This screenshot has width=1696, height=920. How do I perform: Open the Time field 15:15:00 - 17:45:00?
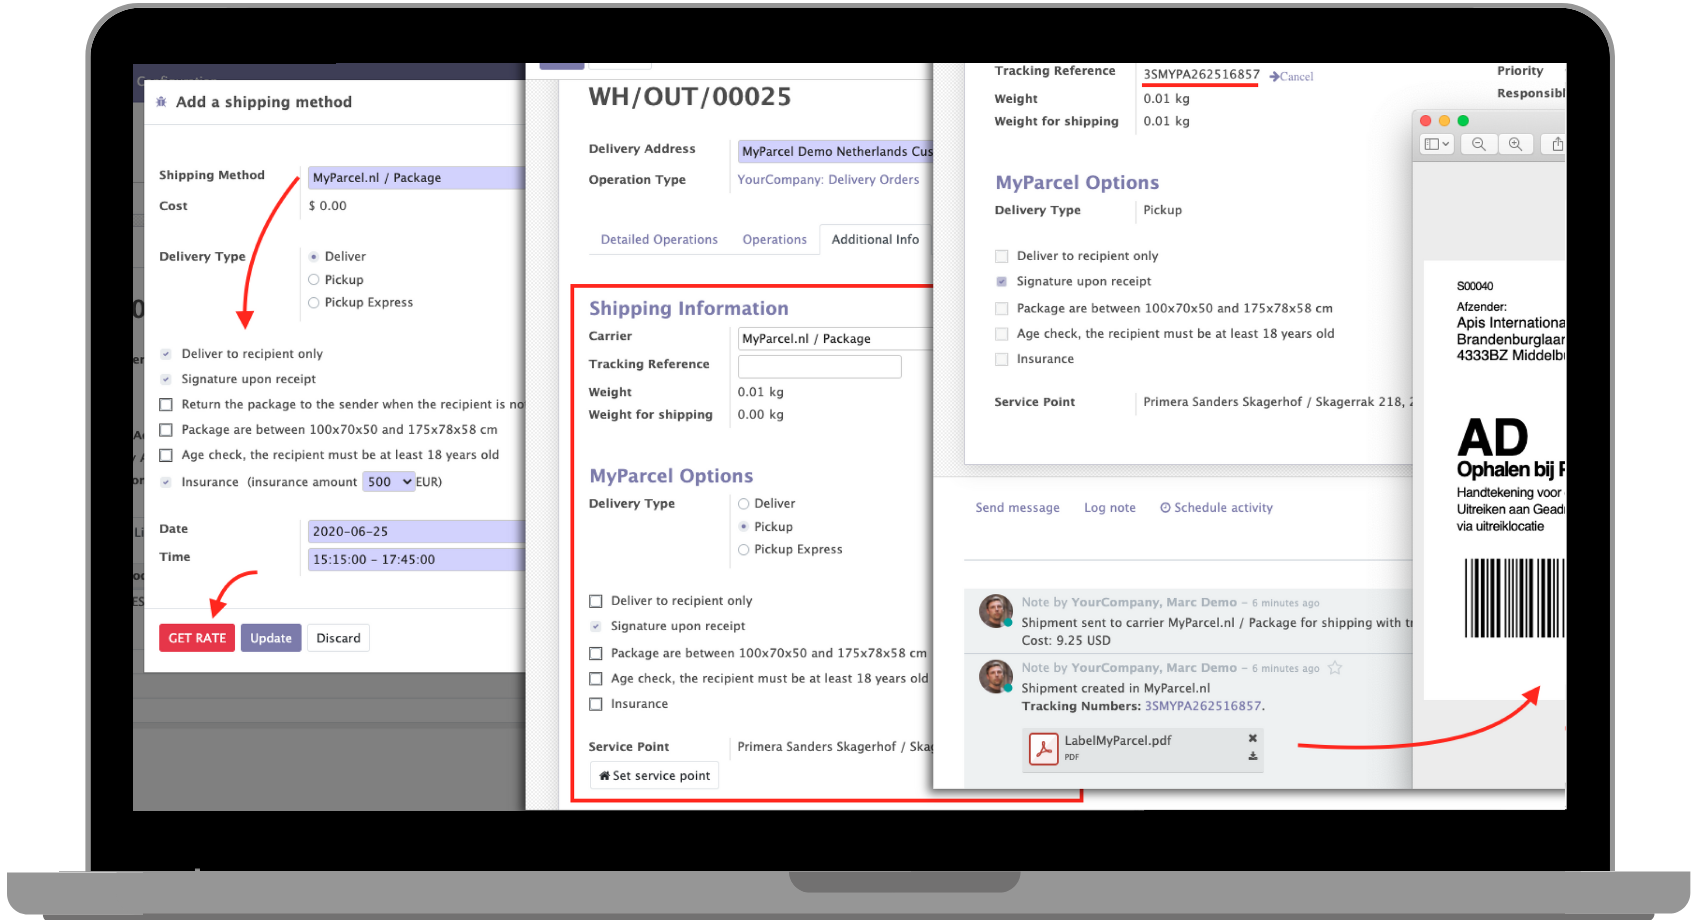click(416, 559)
